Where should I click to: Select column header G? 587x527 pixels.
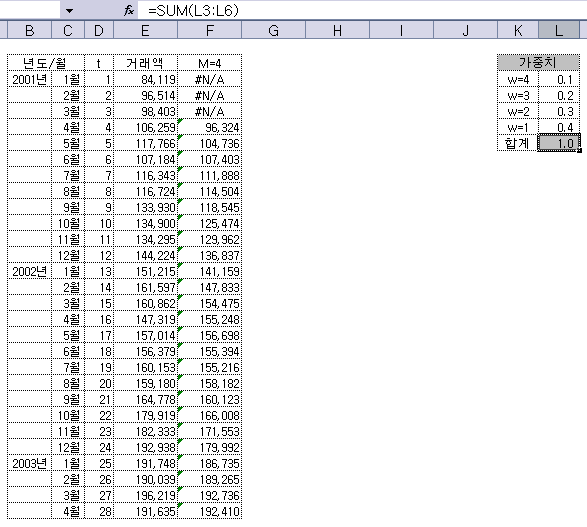(x=274, y=30)
